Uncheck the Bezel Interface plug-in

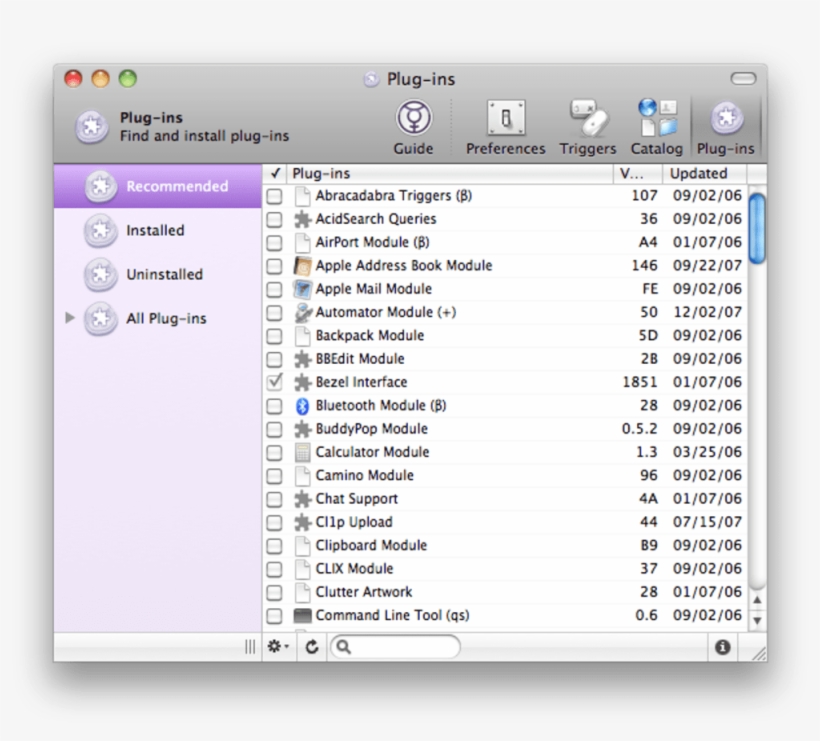(274, 382)
